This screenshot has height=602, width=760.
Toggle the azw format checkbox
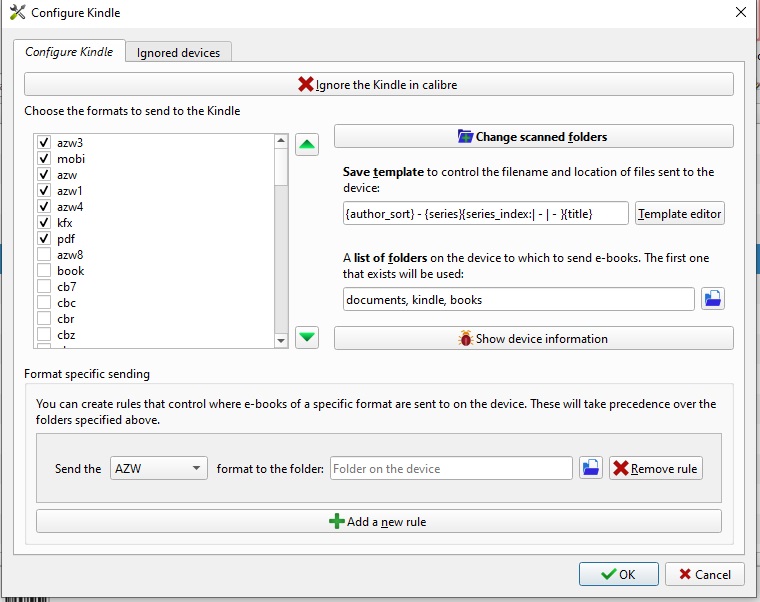pos(44,174)
